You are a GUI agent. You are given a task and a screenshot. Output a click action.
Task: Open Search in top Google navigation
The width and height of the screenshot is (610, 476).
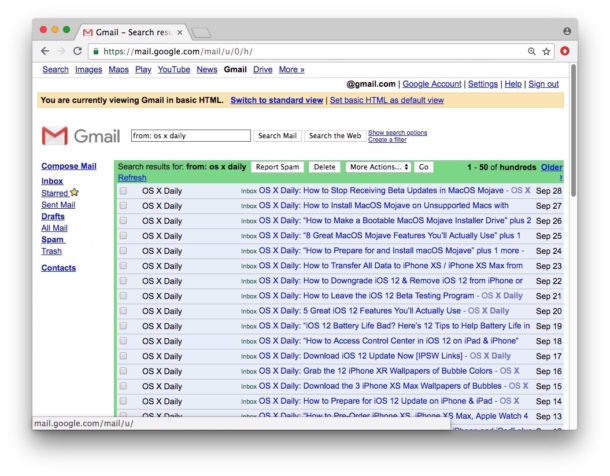55,70
